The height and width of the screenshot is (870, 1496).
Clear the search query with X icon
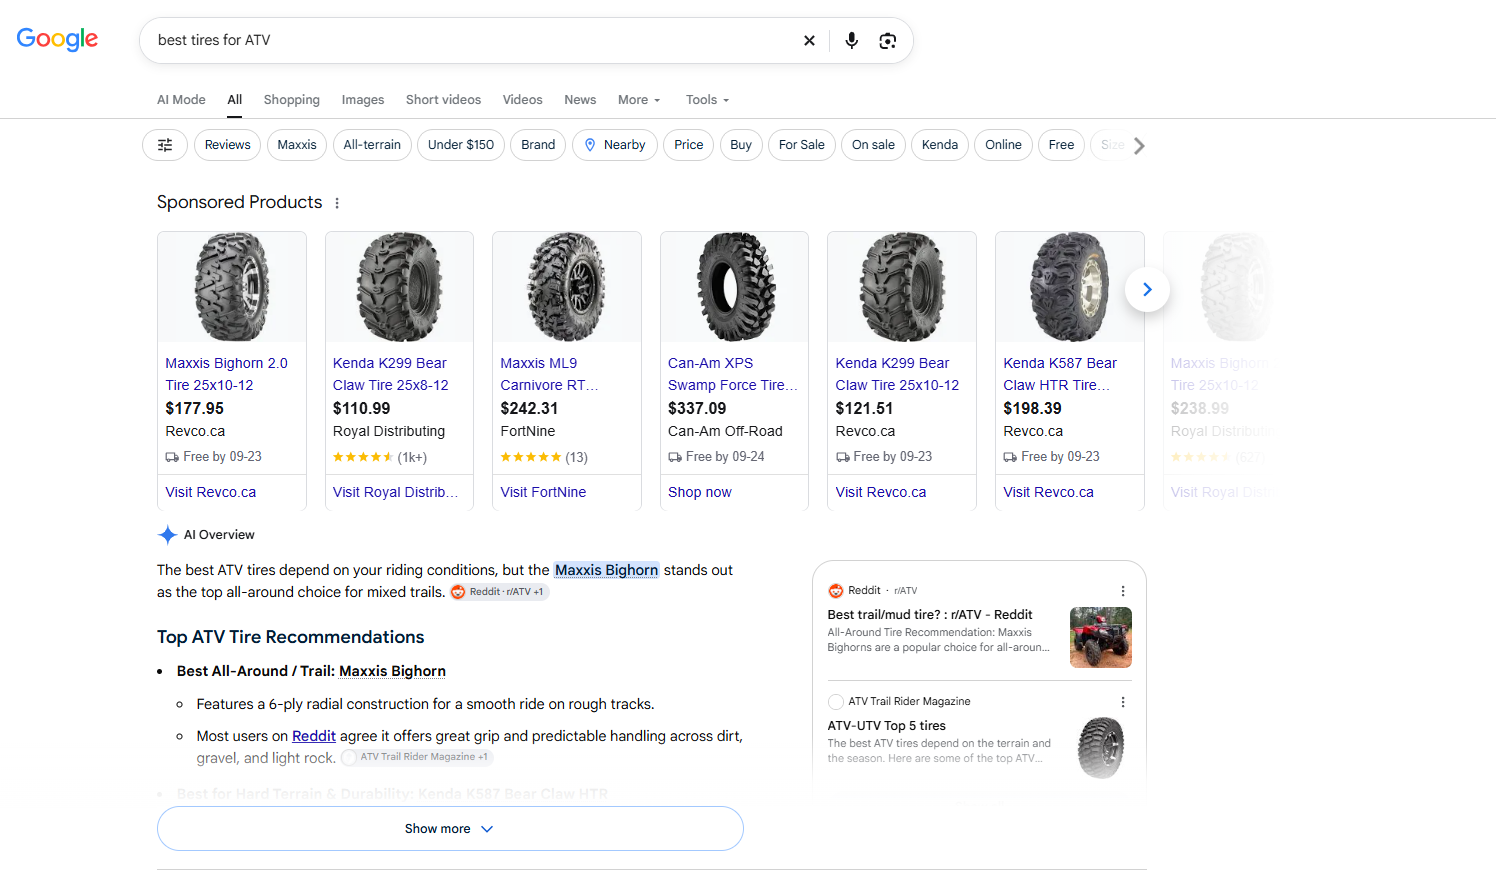(x=809, y=41)
